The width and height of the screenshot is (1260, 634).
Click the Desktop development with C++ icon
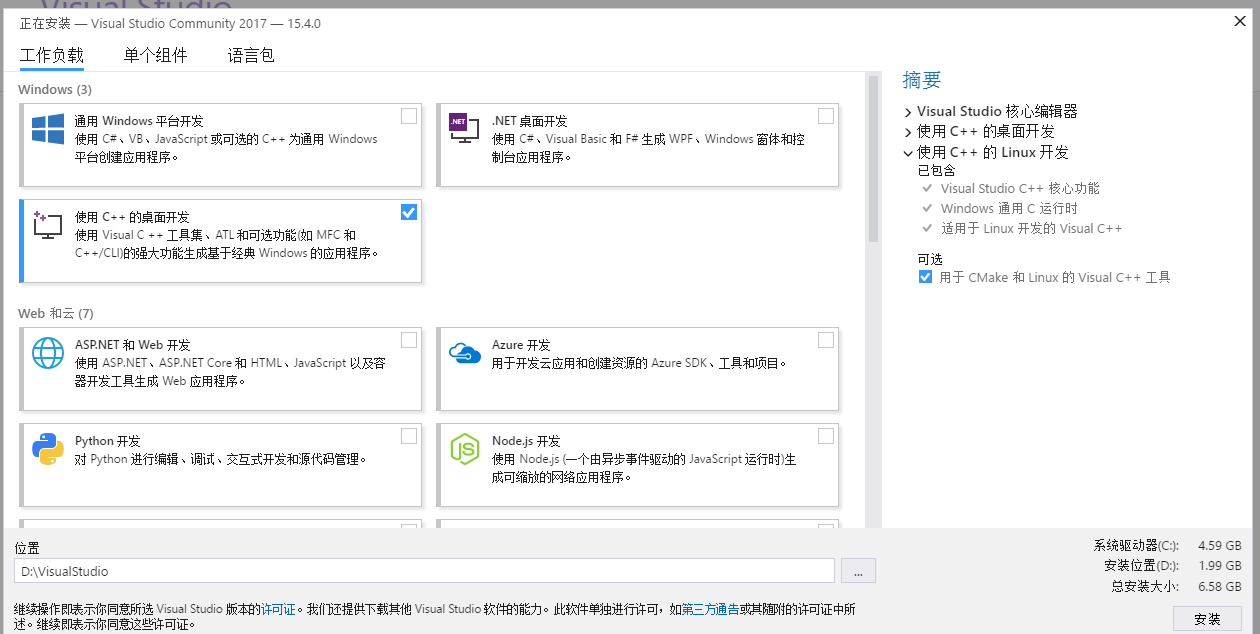point(48,224)
